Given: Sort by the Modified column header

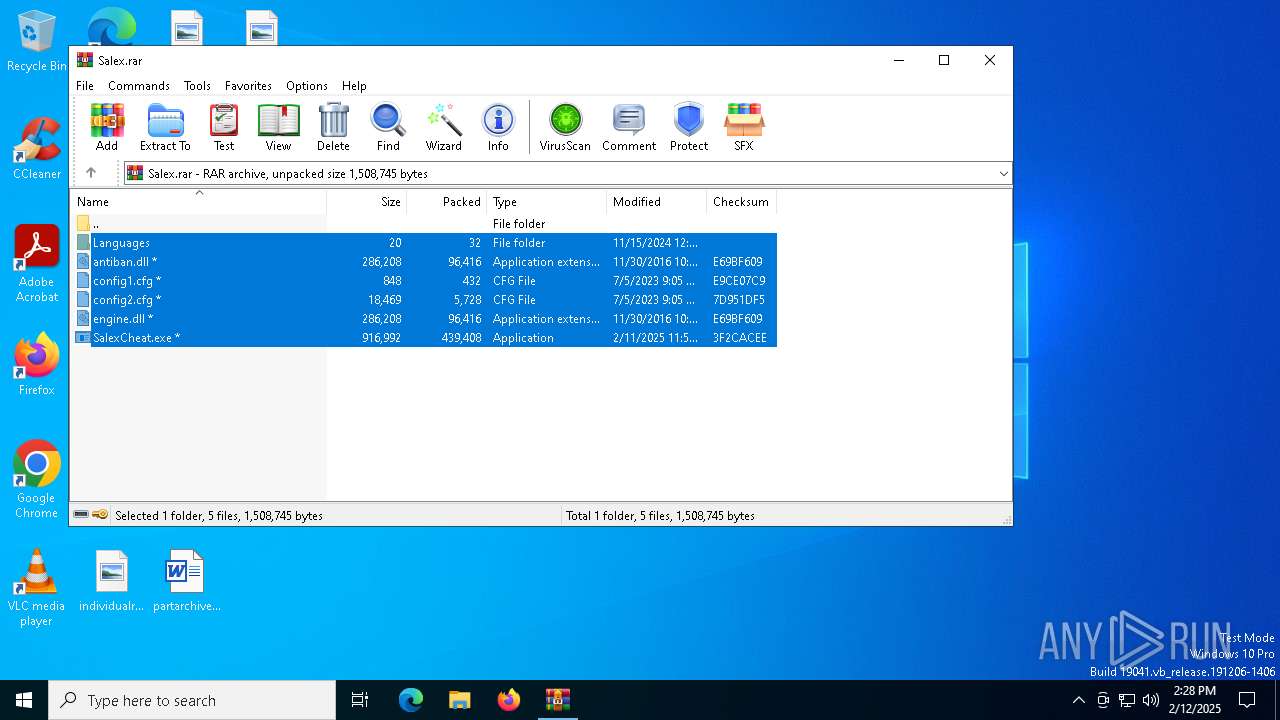Looking at the screenshot, I should [656, 202].
